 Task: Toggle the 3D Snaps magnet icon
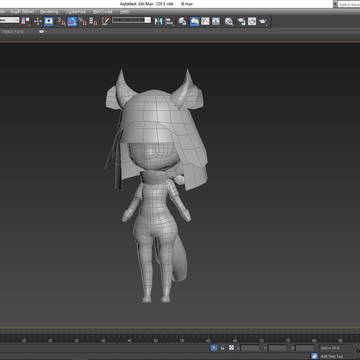(x=61, y=21)
